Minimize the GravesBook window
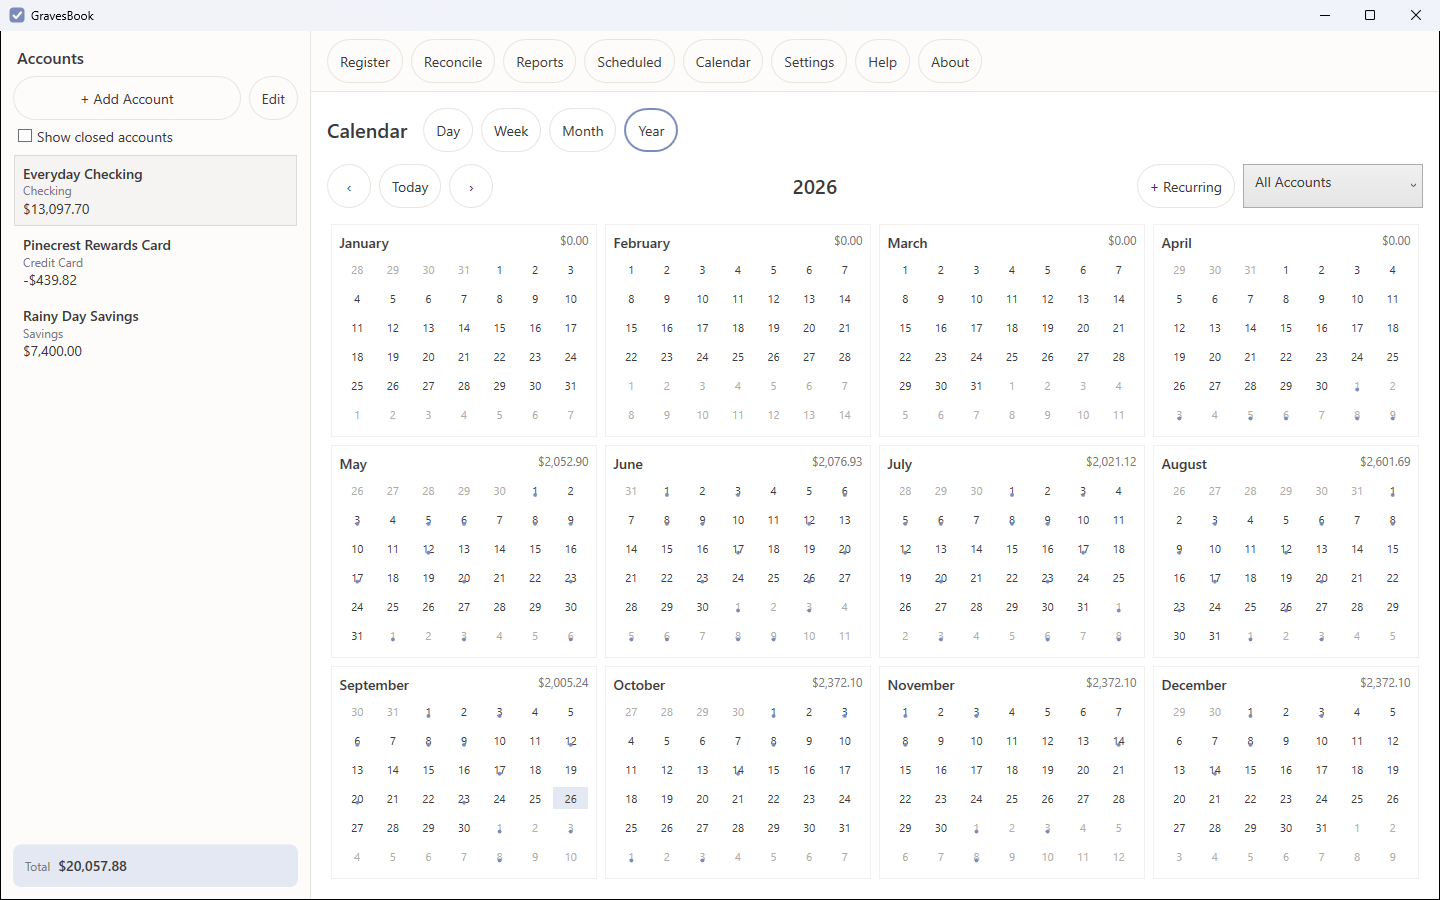The height and width of the screenshot is (900, 1440). (1325, 15)
